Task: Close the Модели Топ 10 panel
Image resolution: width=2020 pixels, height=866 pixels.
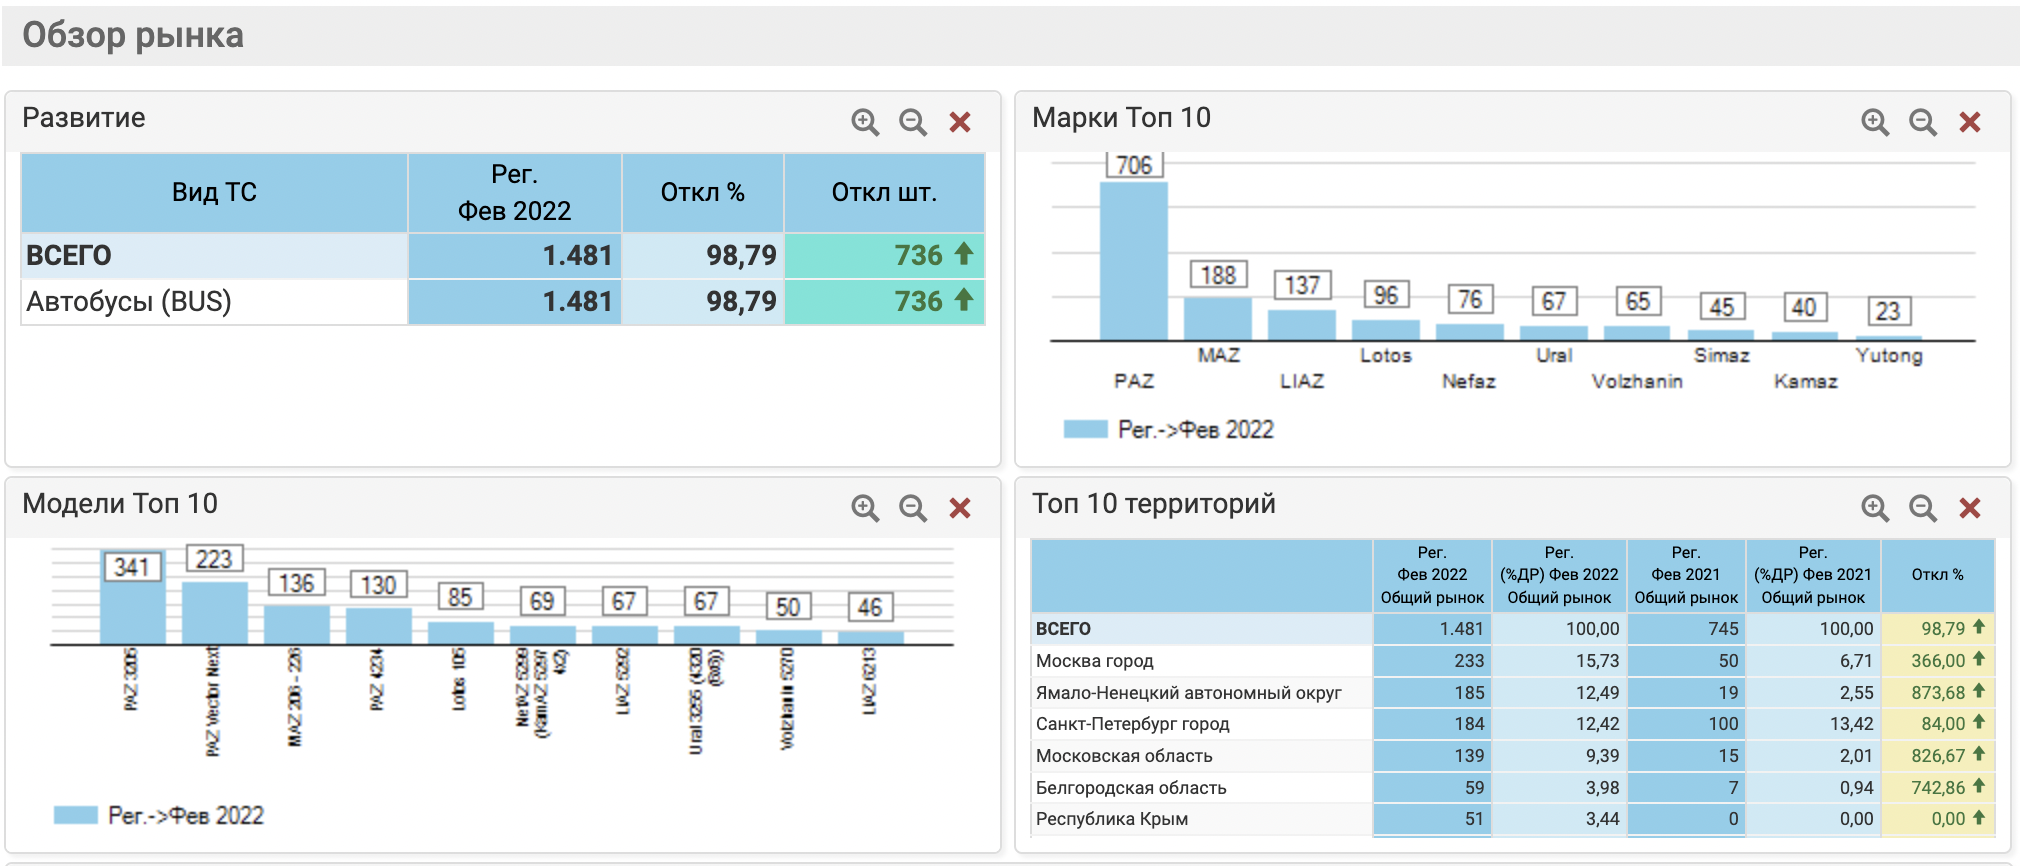Action: 960,508
